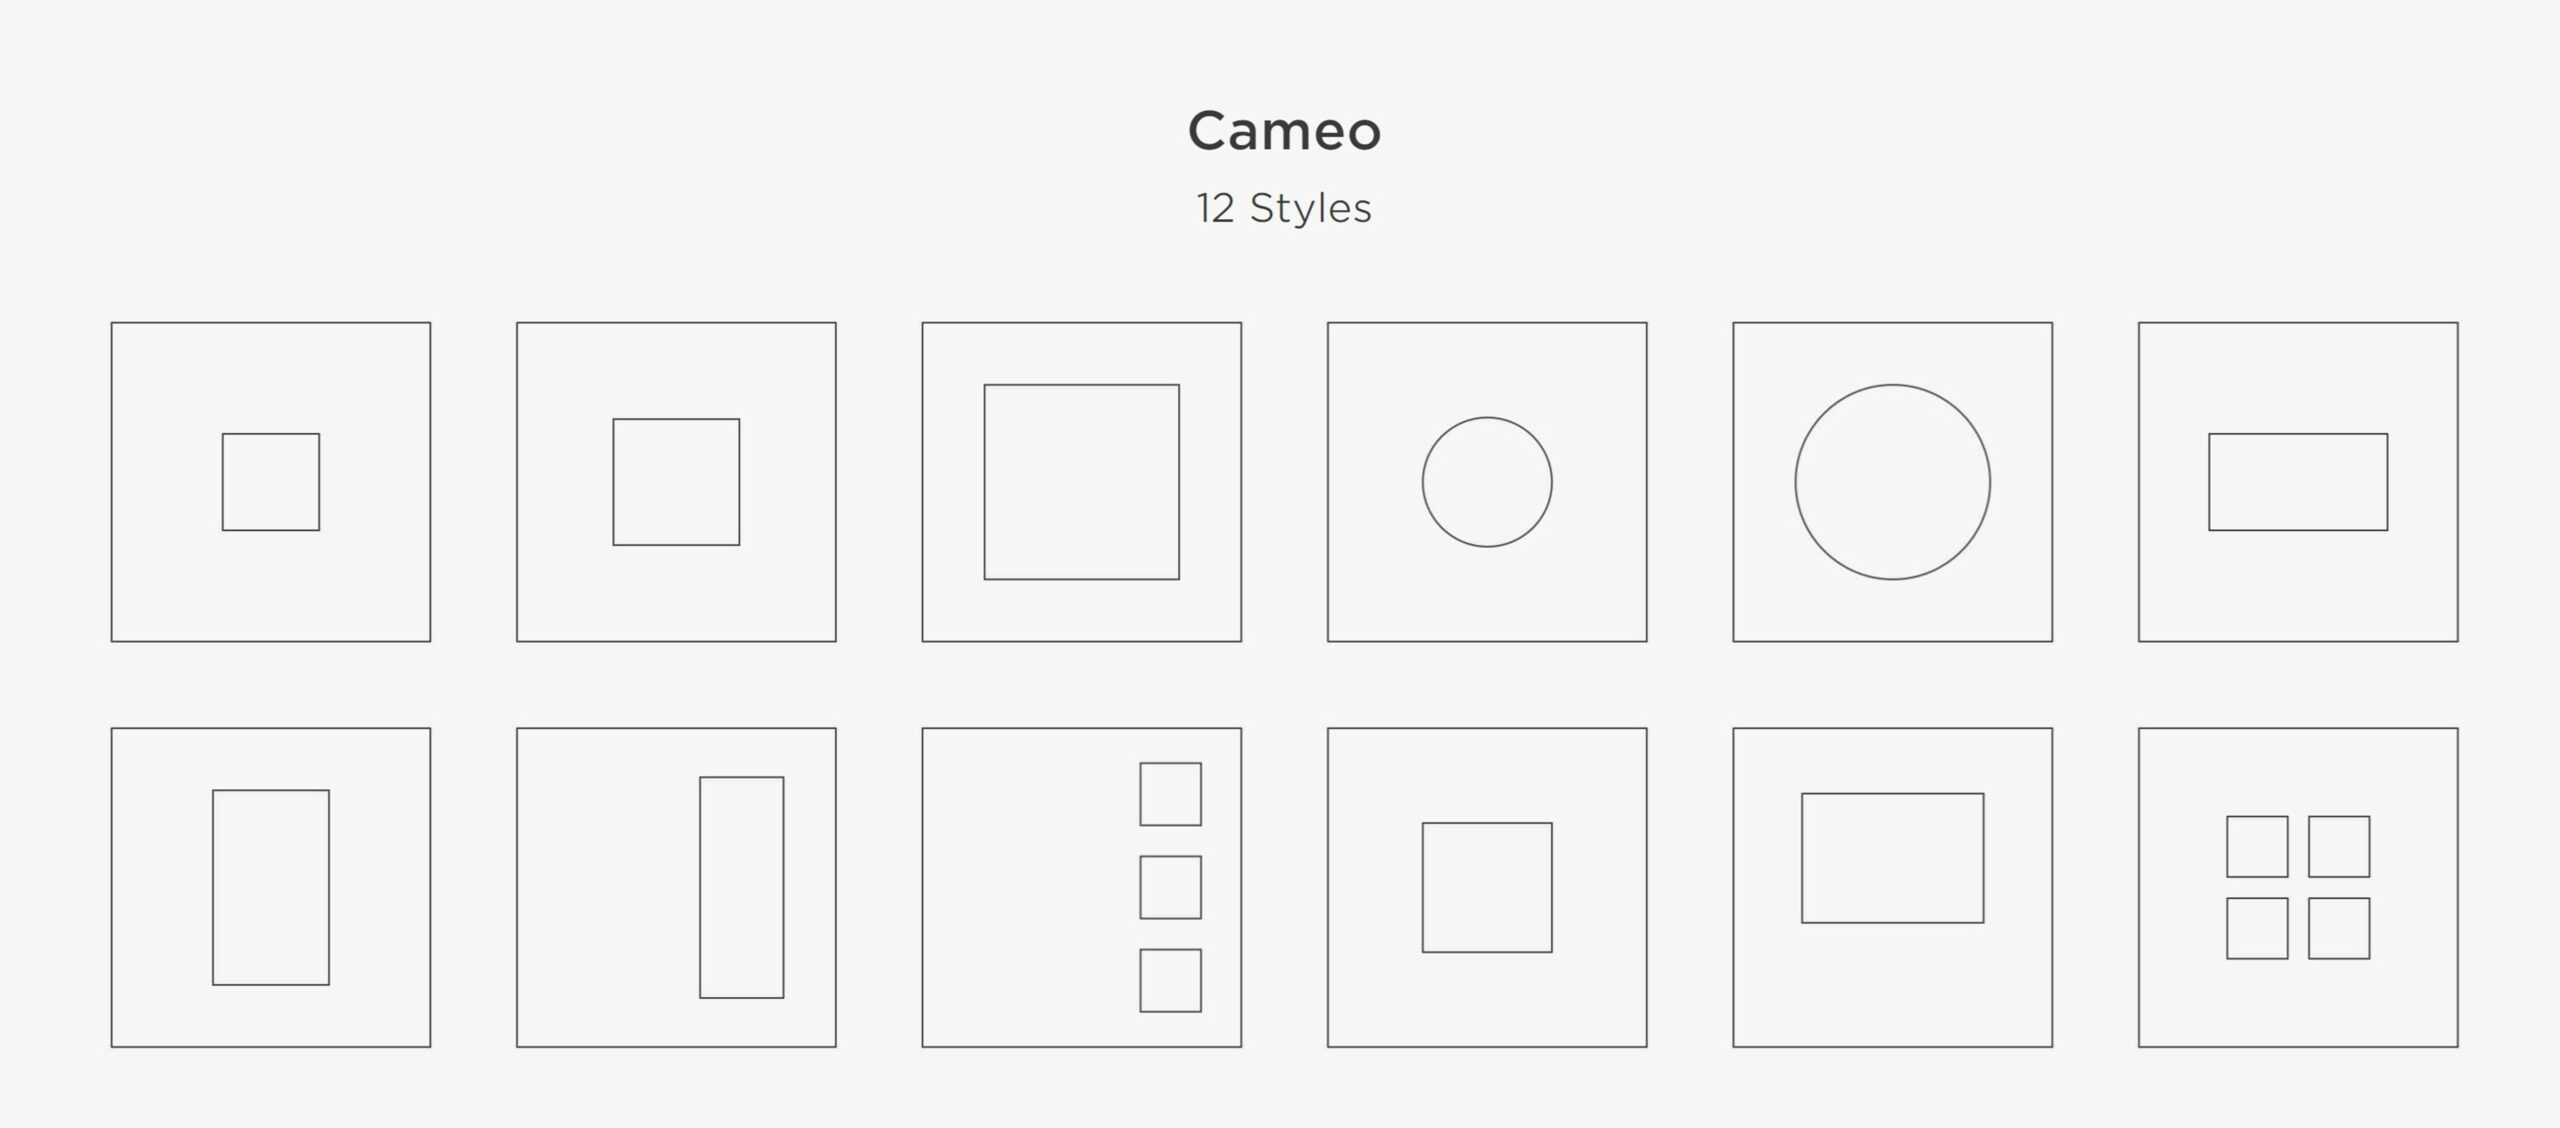Click bottom-left square of four-square grid style
Viewport: 2560px width, 1128px height.
point(2256,928)
